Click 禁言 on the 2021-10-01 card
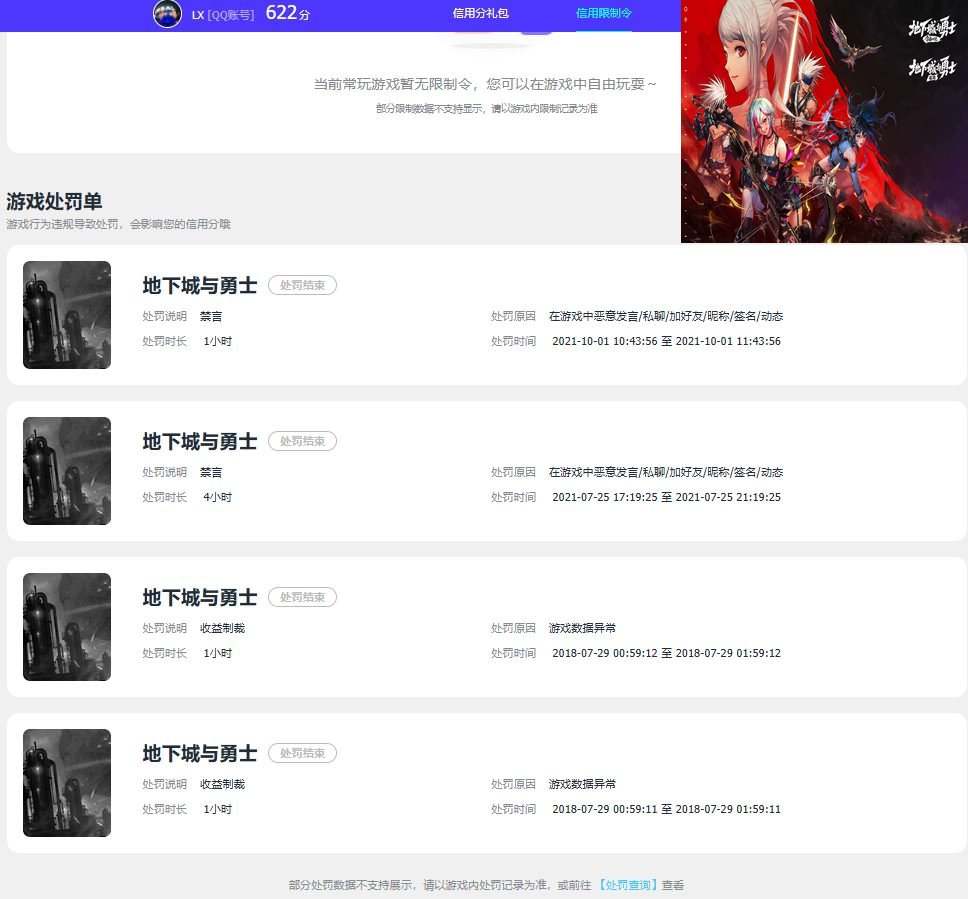968x899 pixels. point(211,316)
